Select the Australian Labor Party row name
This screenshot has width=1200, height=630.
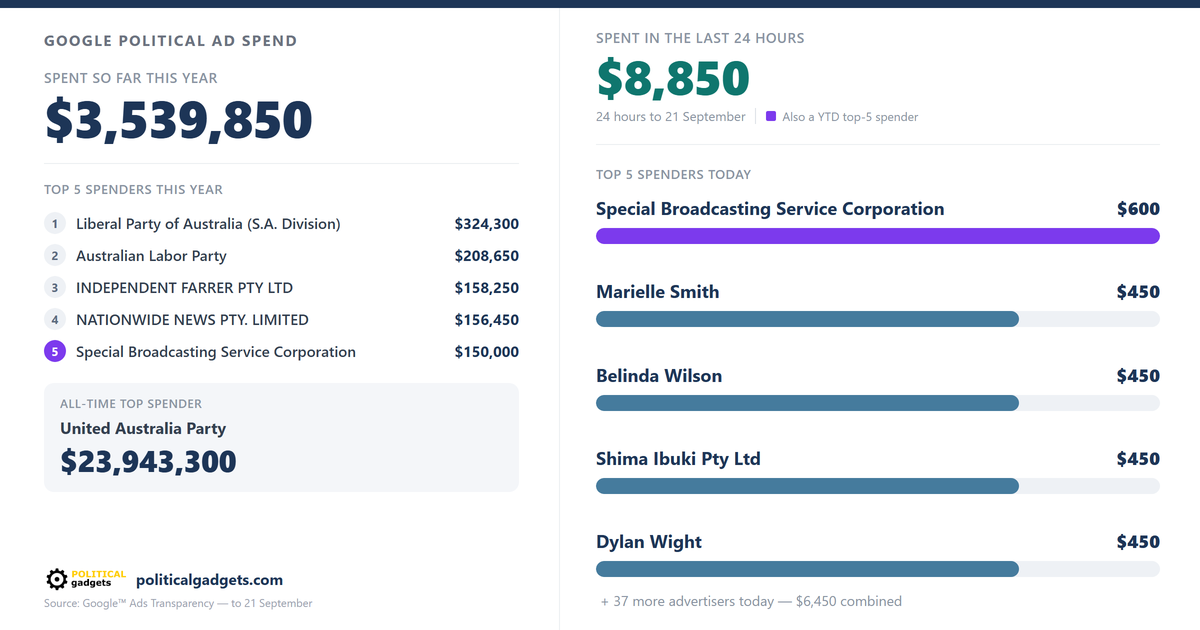point(151,256)
